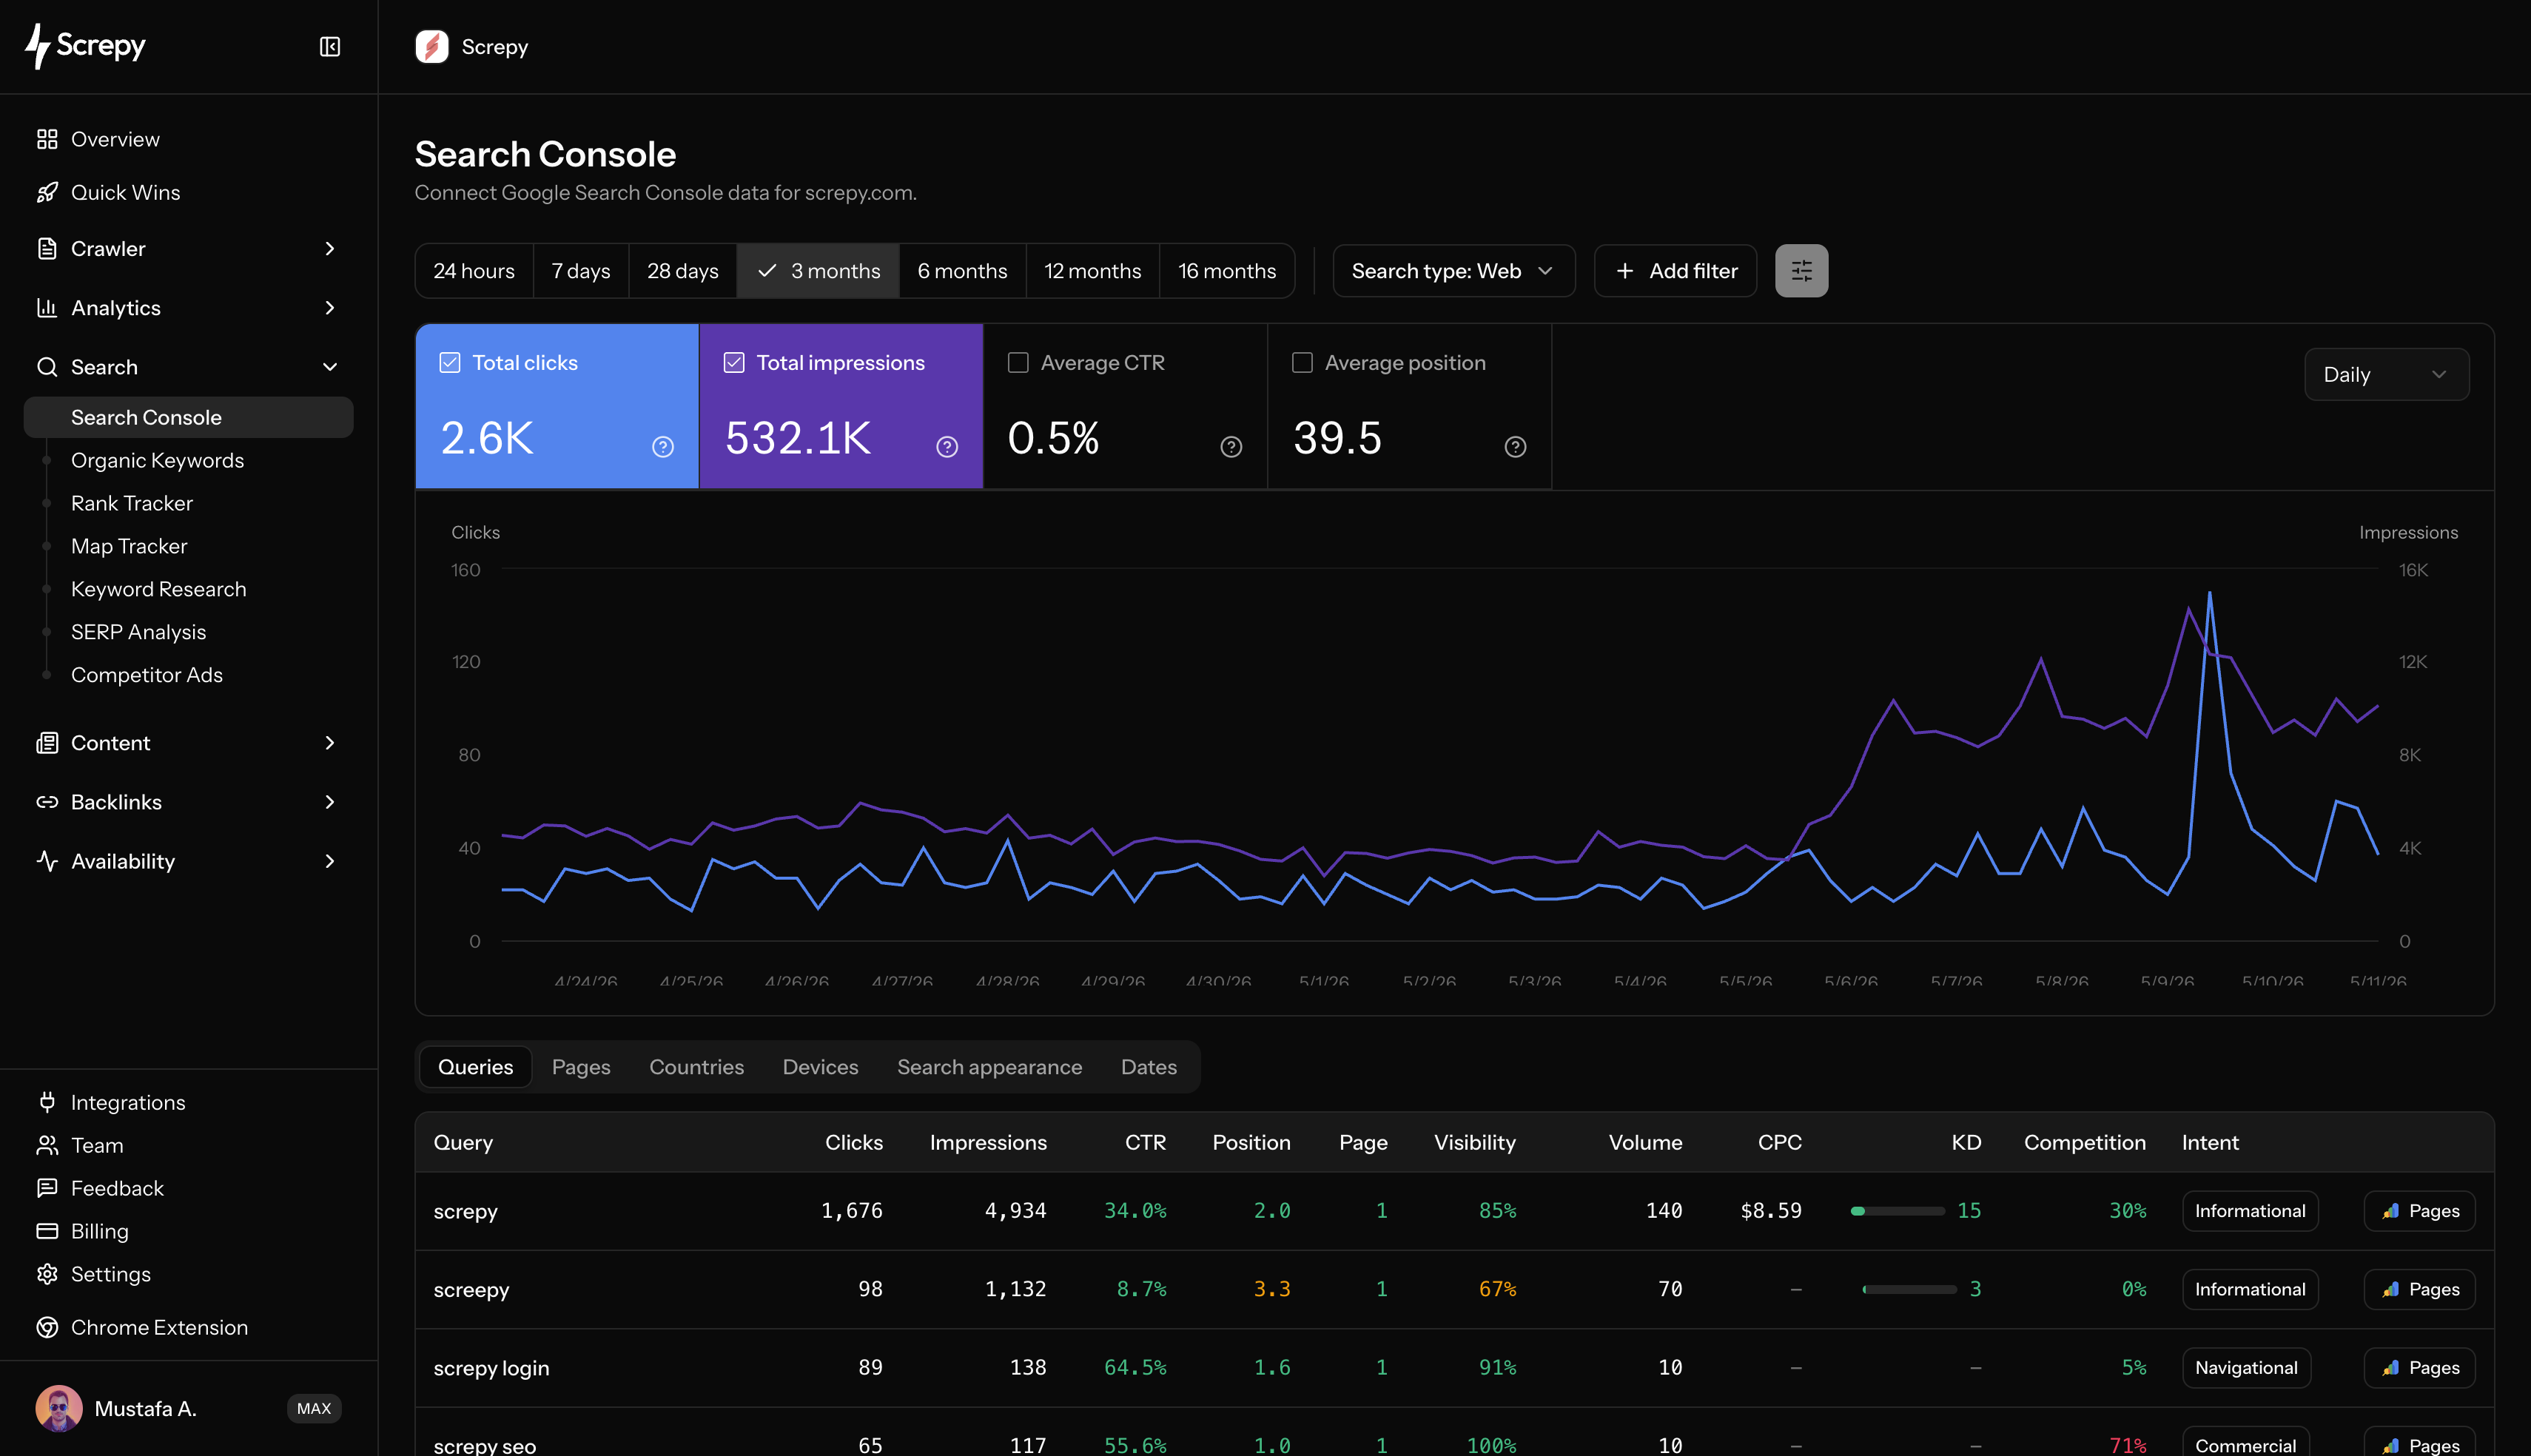Uncheck the Total impressions checkbox
Screen dimensions: 2531x1456
(734, 363)
